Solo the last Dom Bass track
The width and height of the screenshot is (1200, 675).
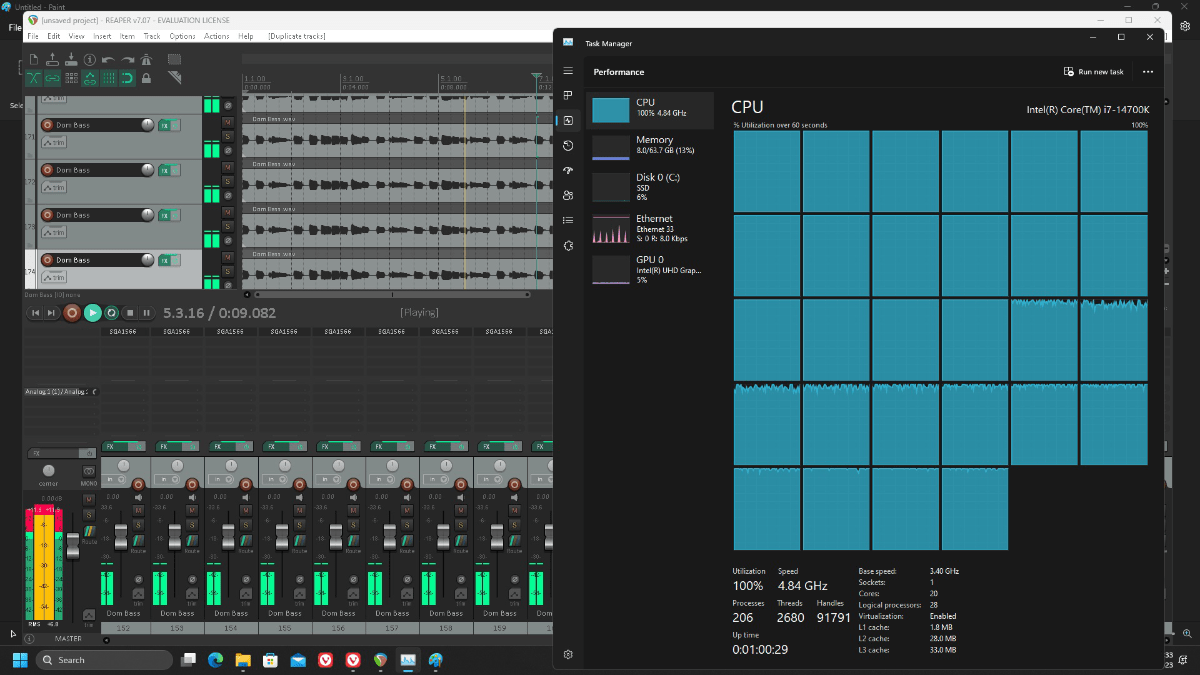tap(227, 269)
